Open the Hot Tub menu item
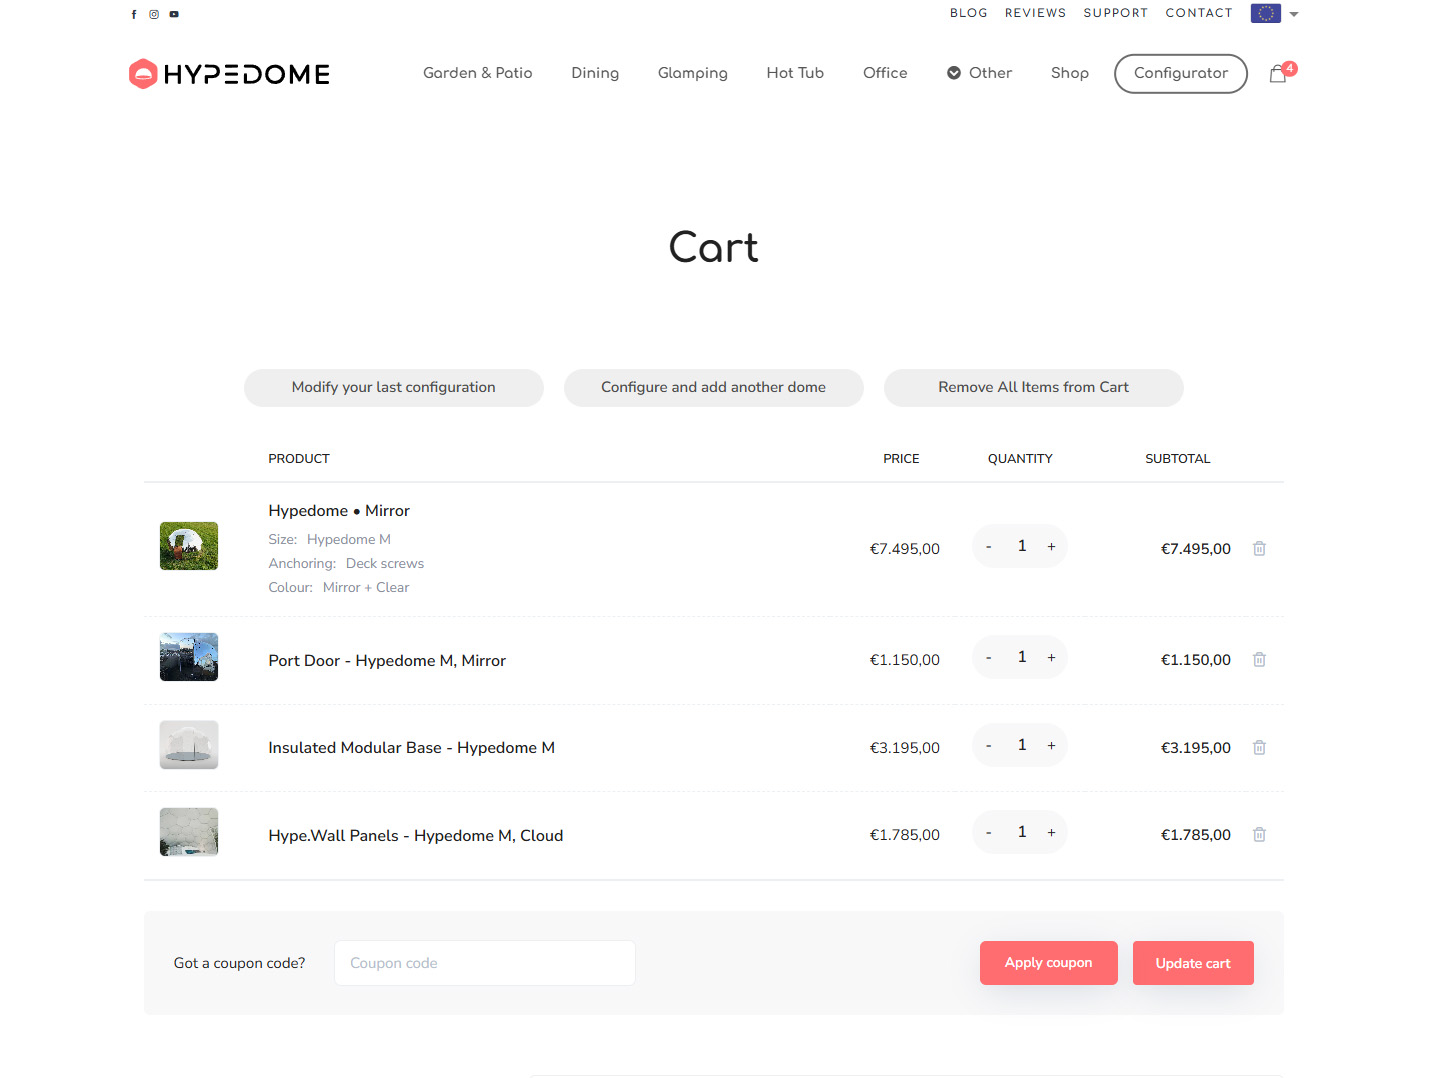The width and height of the screenshot is (1437, 1078). point(795,73)
